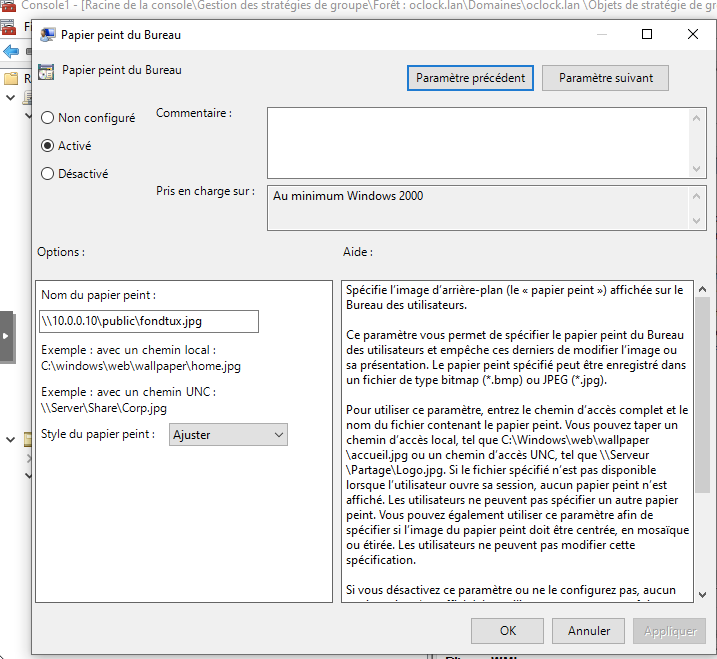Image resolution: width=717 pixels, height=659 pixels.
Task: Click Annuler to cancel changes
Action: 588,631
